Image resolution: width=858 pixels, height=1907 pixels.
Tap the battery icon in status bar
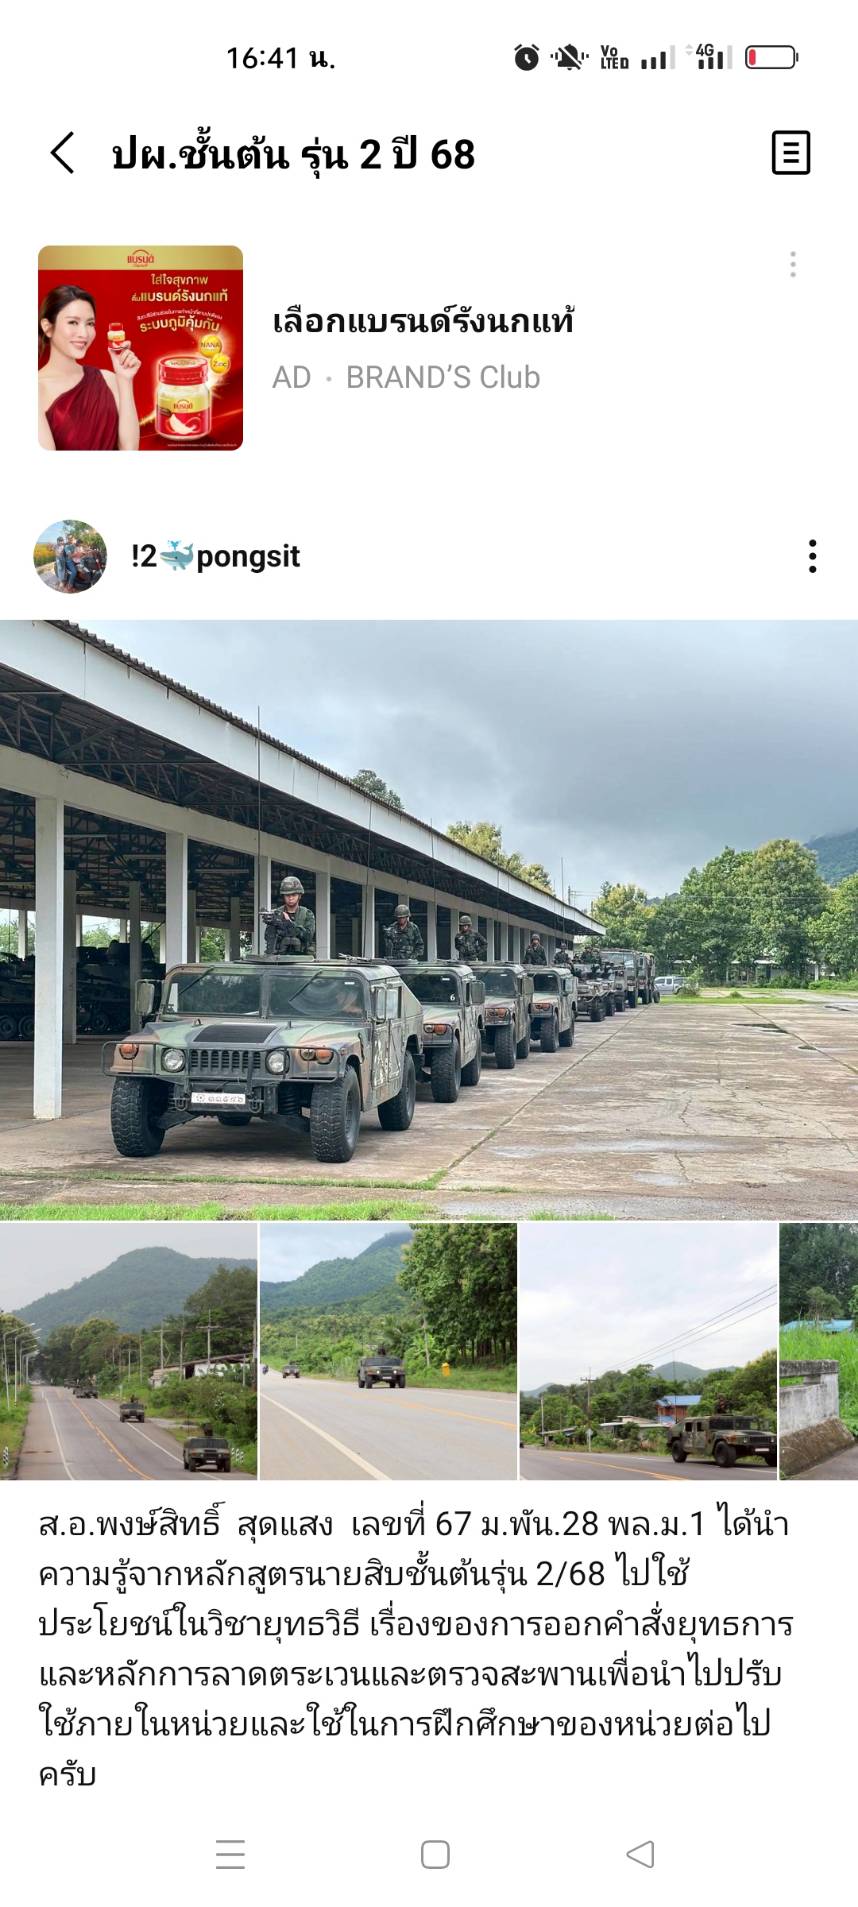point(771,57)
